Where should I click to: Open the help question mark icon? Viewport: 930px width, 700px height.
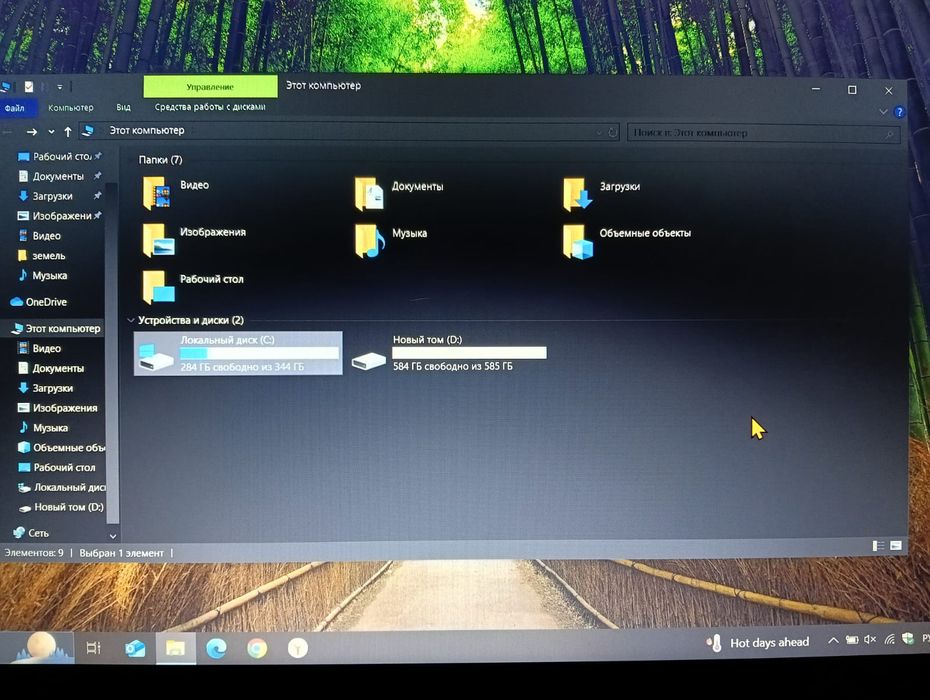pyautogui.click(x=900, y=112)
